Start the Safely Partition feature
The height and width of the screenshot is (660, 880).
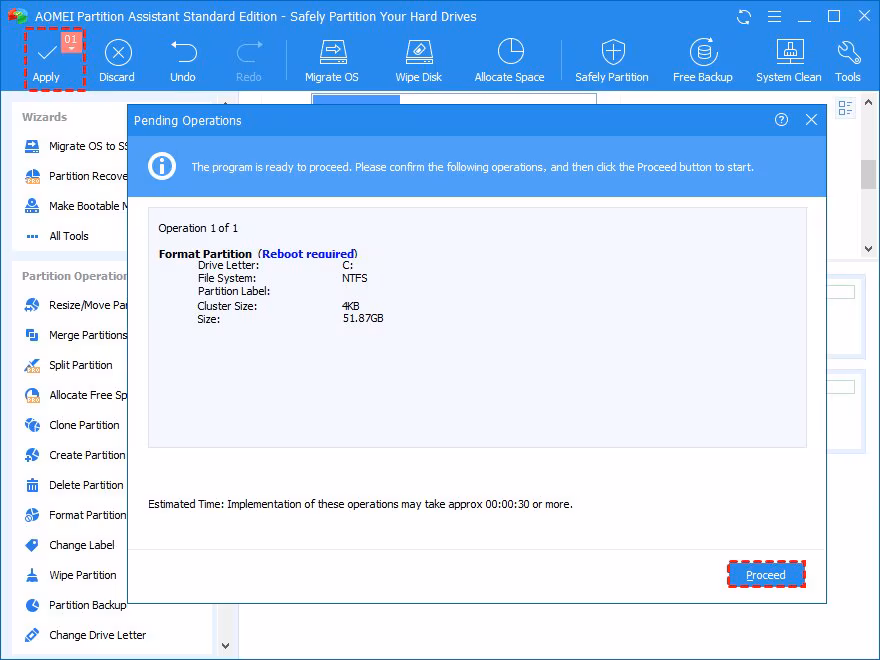tap(612, 61)
